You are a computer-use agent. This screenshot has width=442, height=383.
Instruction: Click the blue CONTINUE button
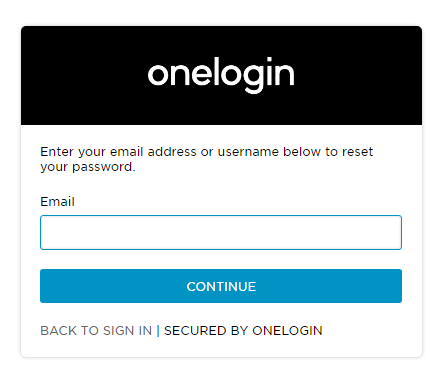[221, 286]
